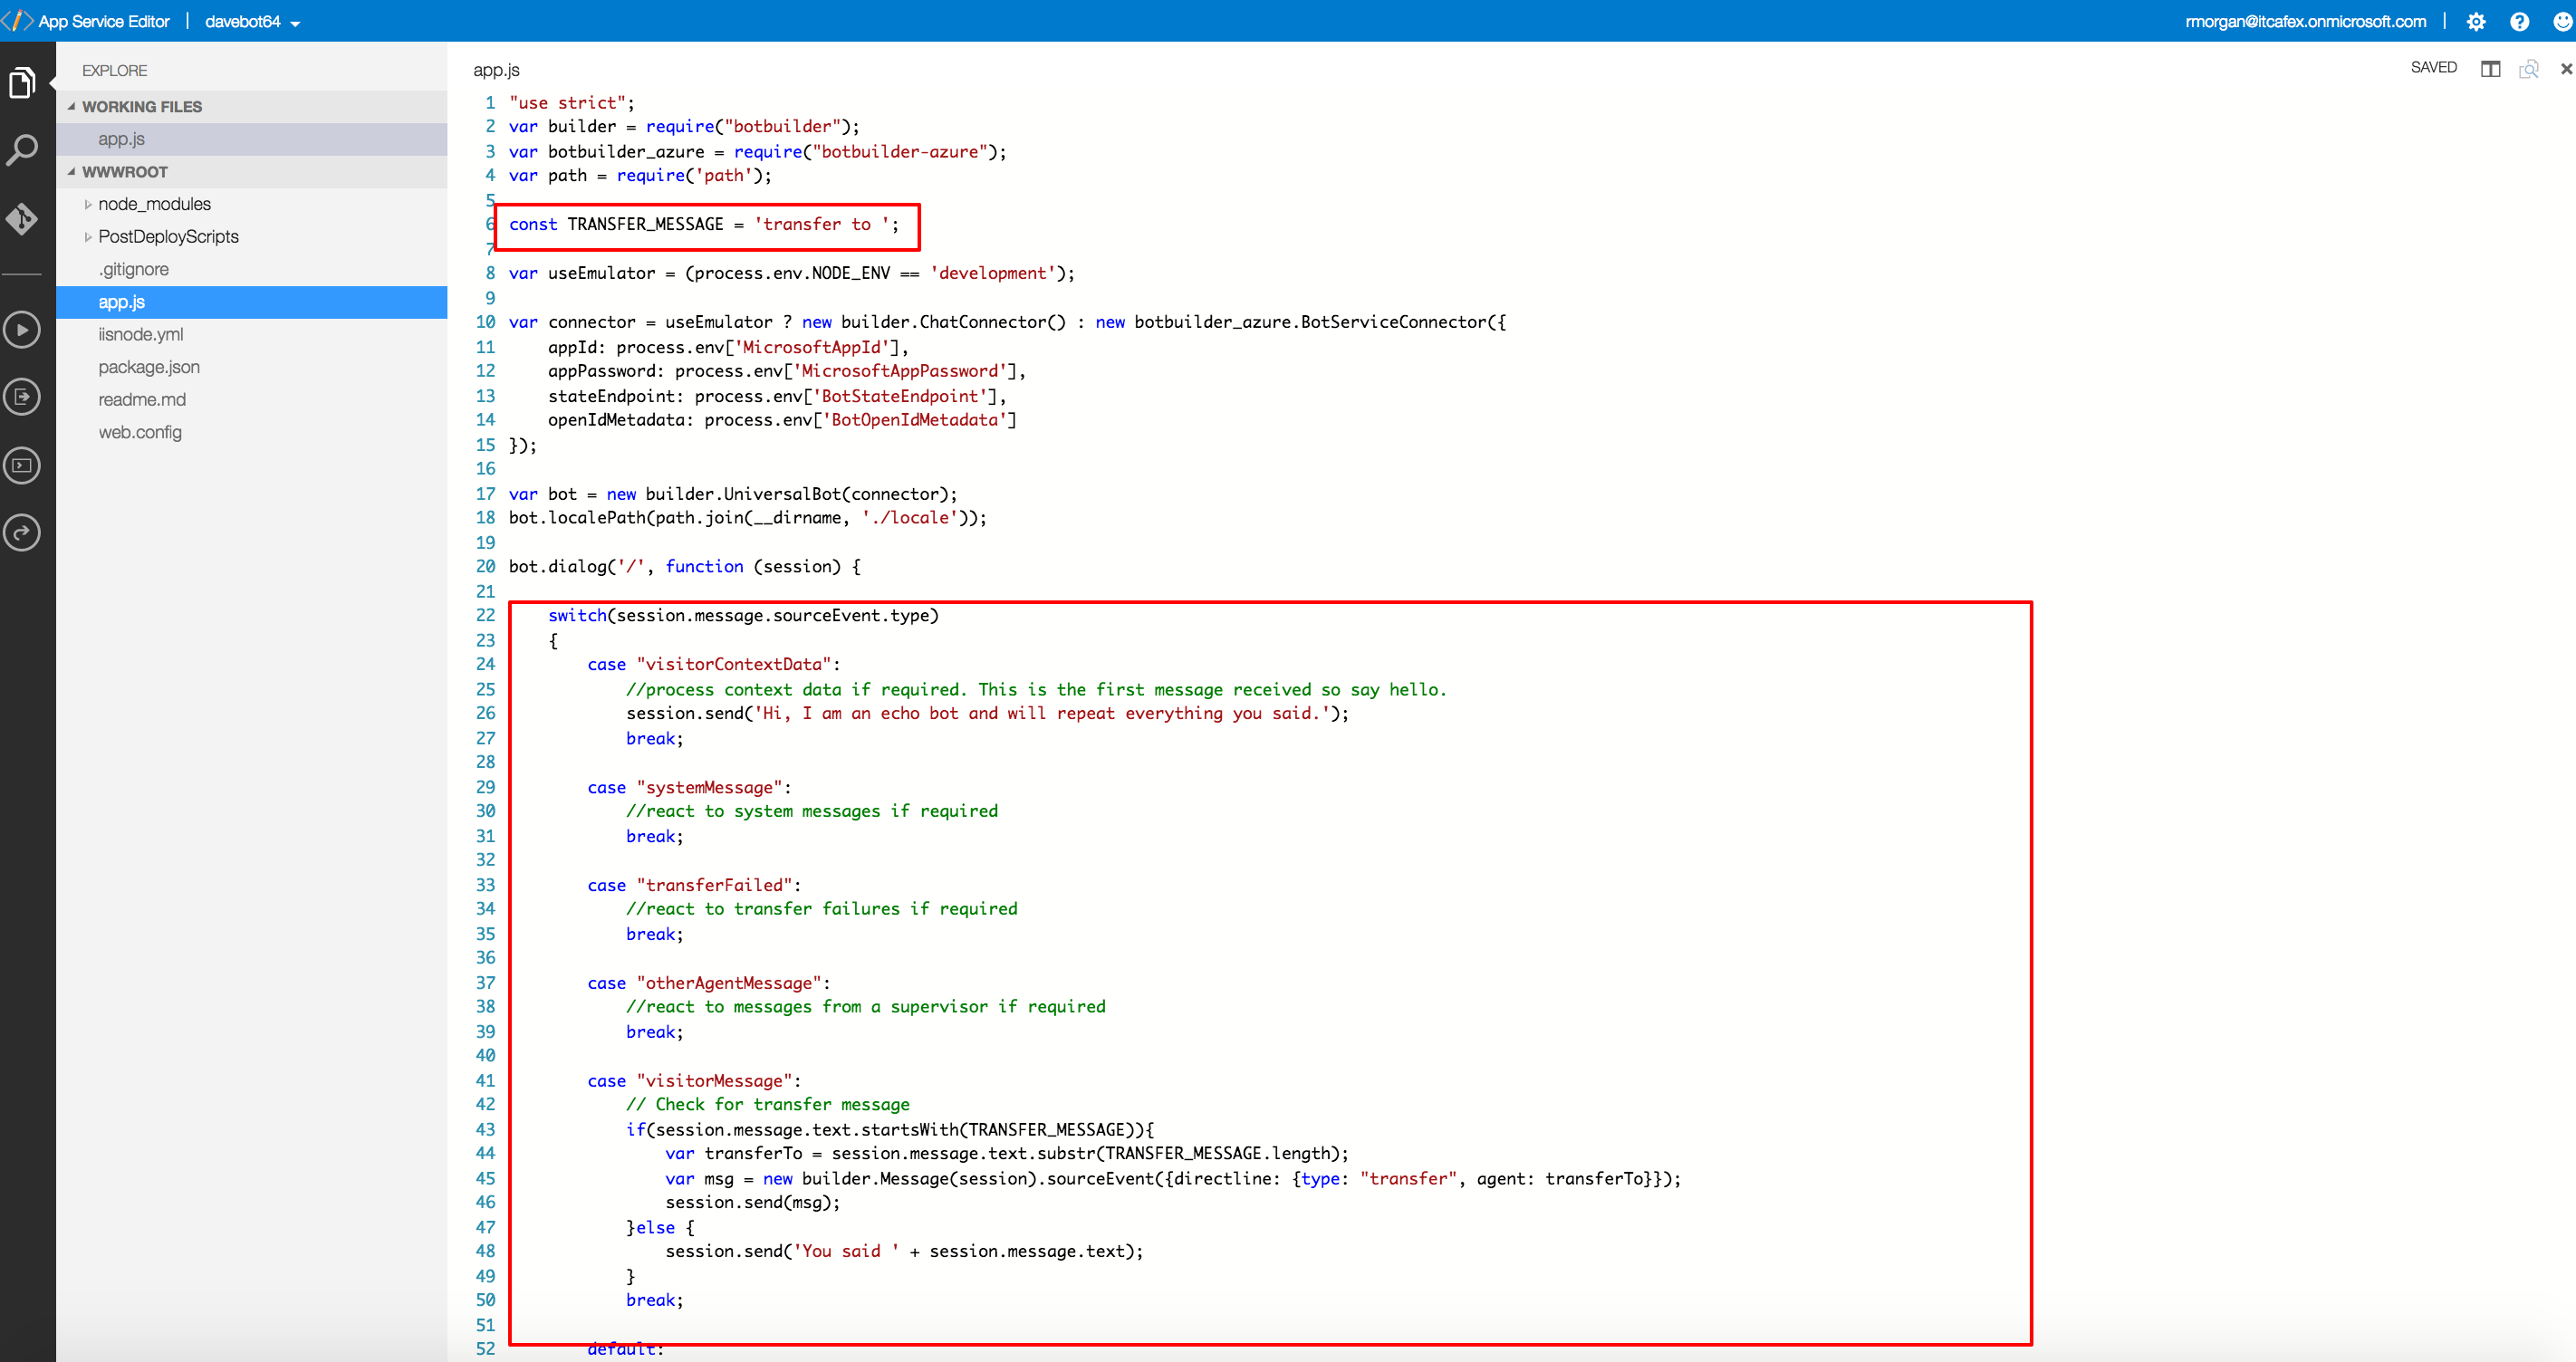Click the app.js editor tab title
This screenshot has width=2576, height=1362.
coord(496,70)
